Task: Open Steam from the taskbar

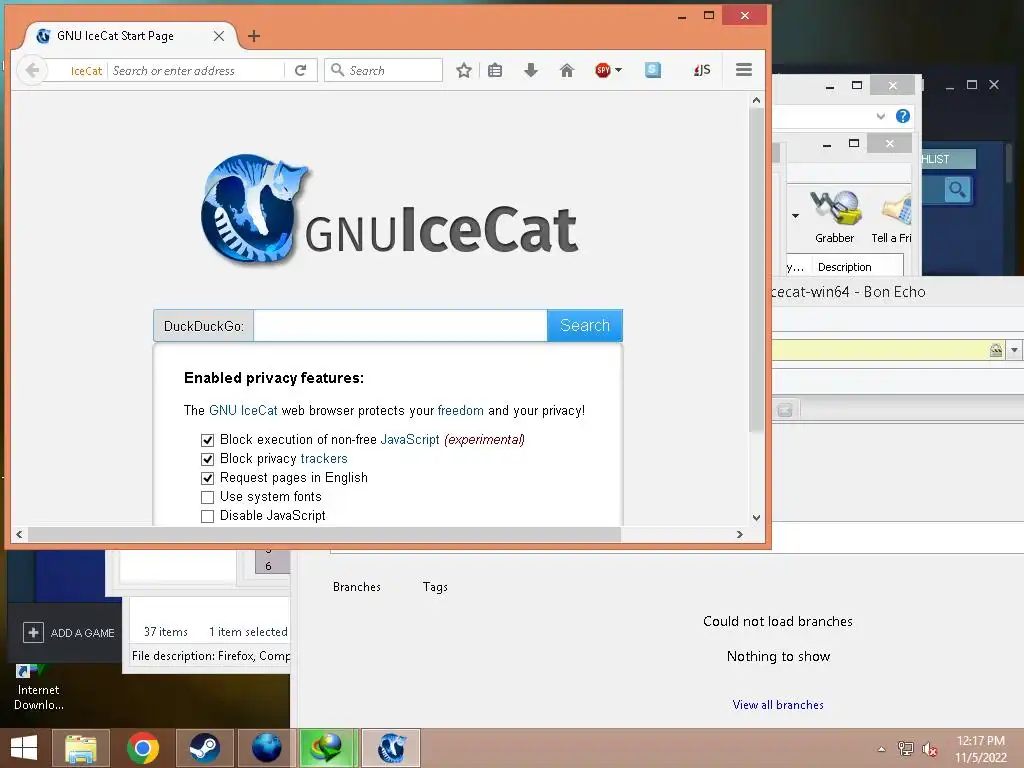Action: (x=204, y=748)
